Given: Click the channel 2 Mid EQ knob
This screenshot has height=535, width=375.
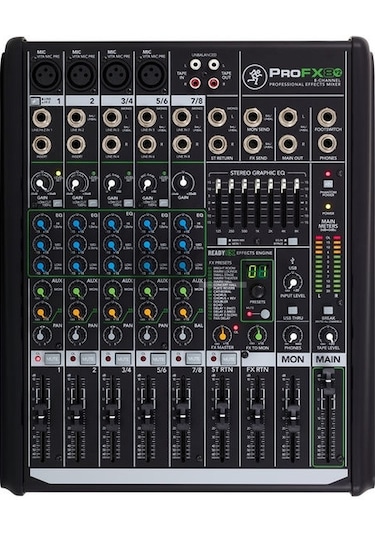Looking at the screenshot, I should 76,245.
